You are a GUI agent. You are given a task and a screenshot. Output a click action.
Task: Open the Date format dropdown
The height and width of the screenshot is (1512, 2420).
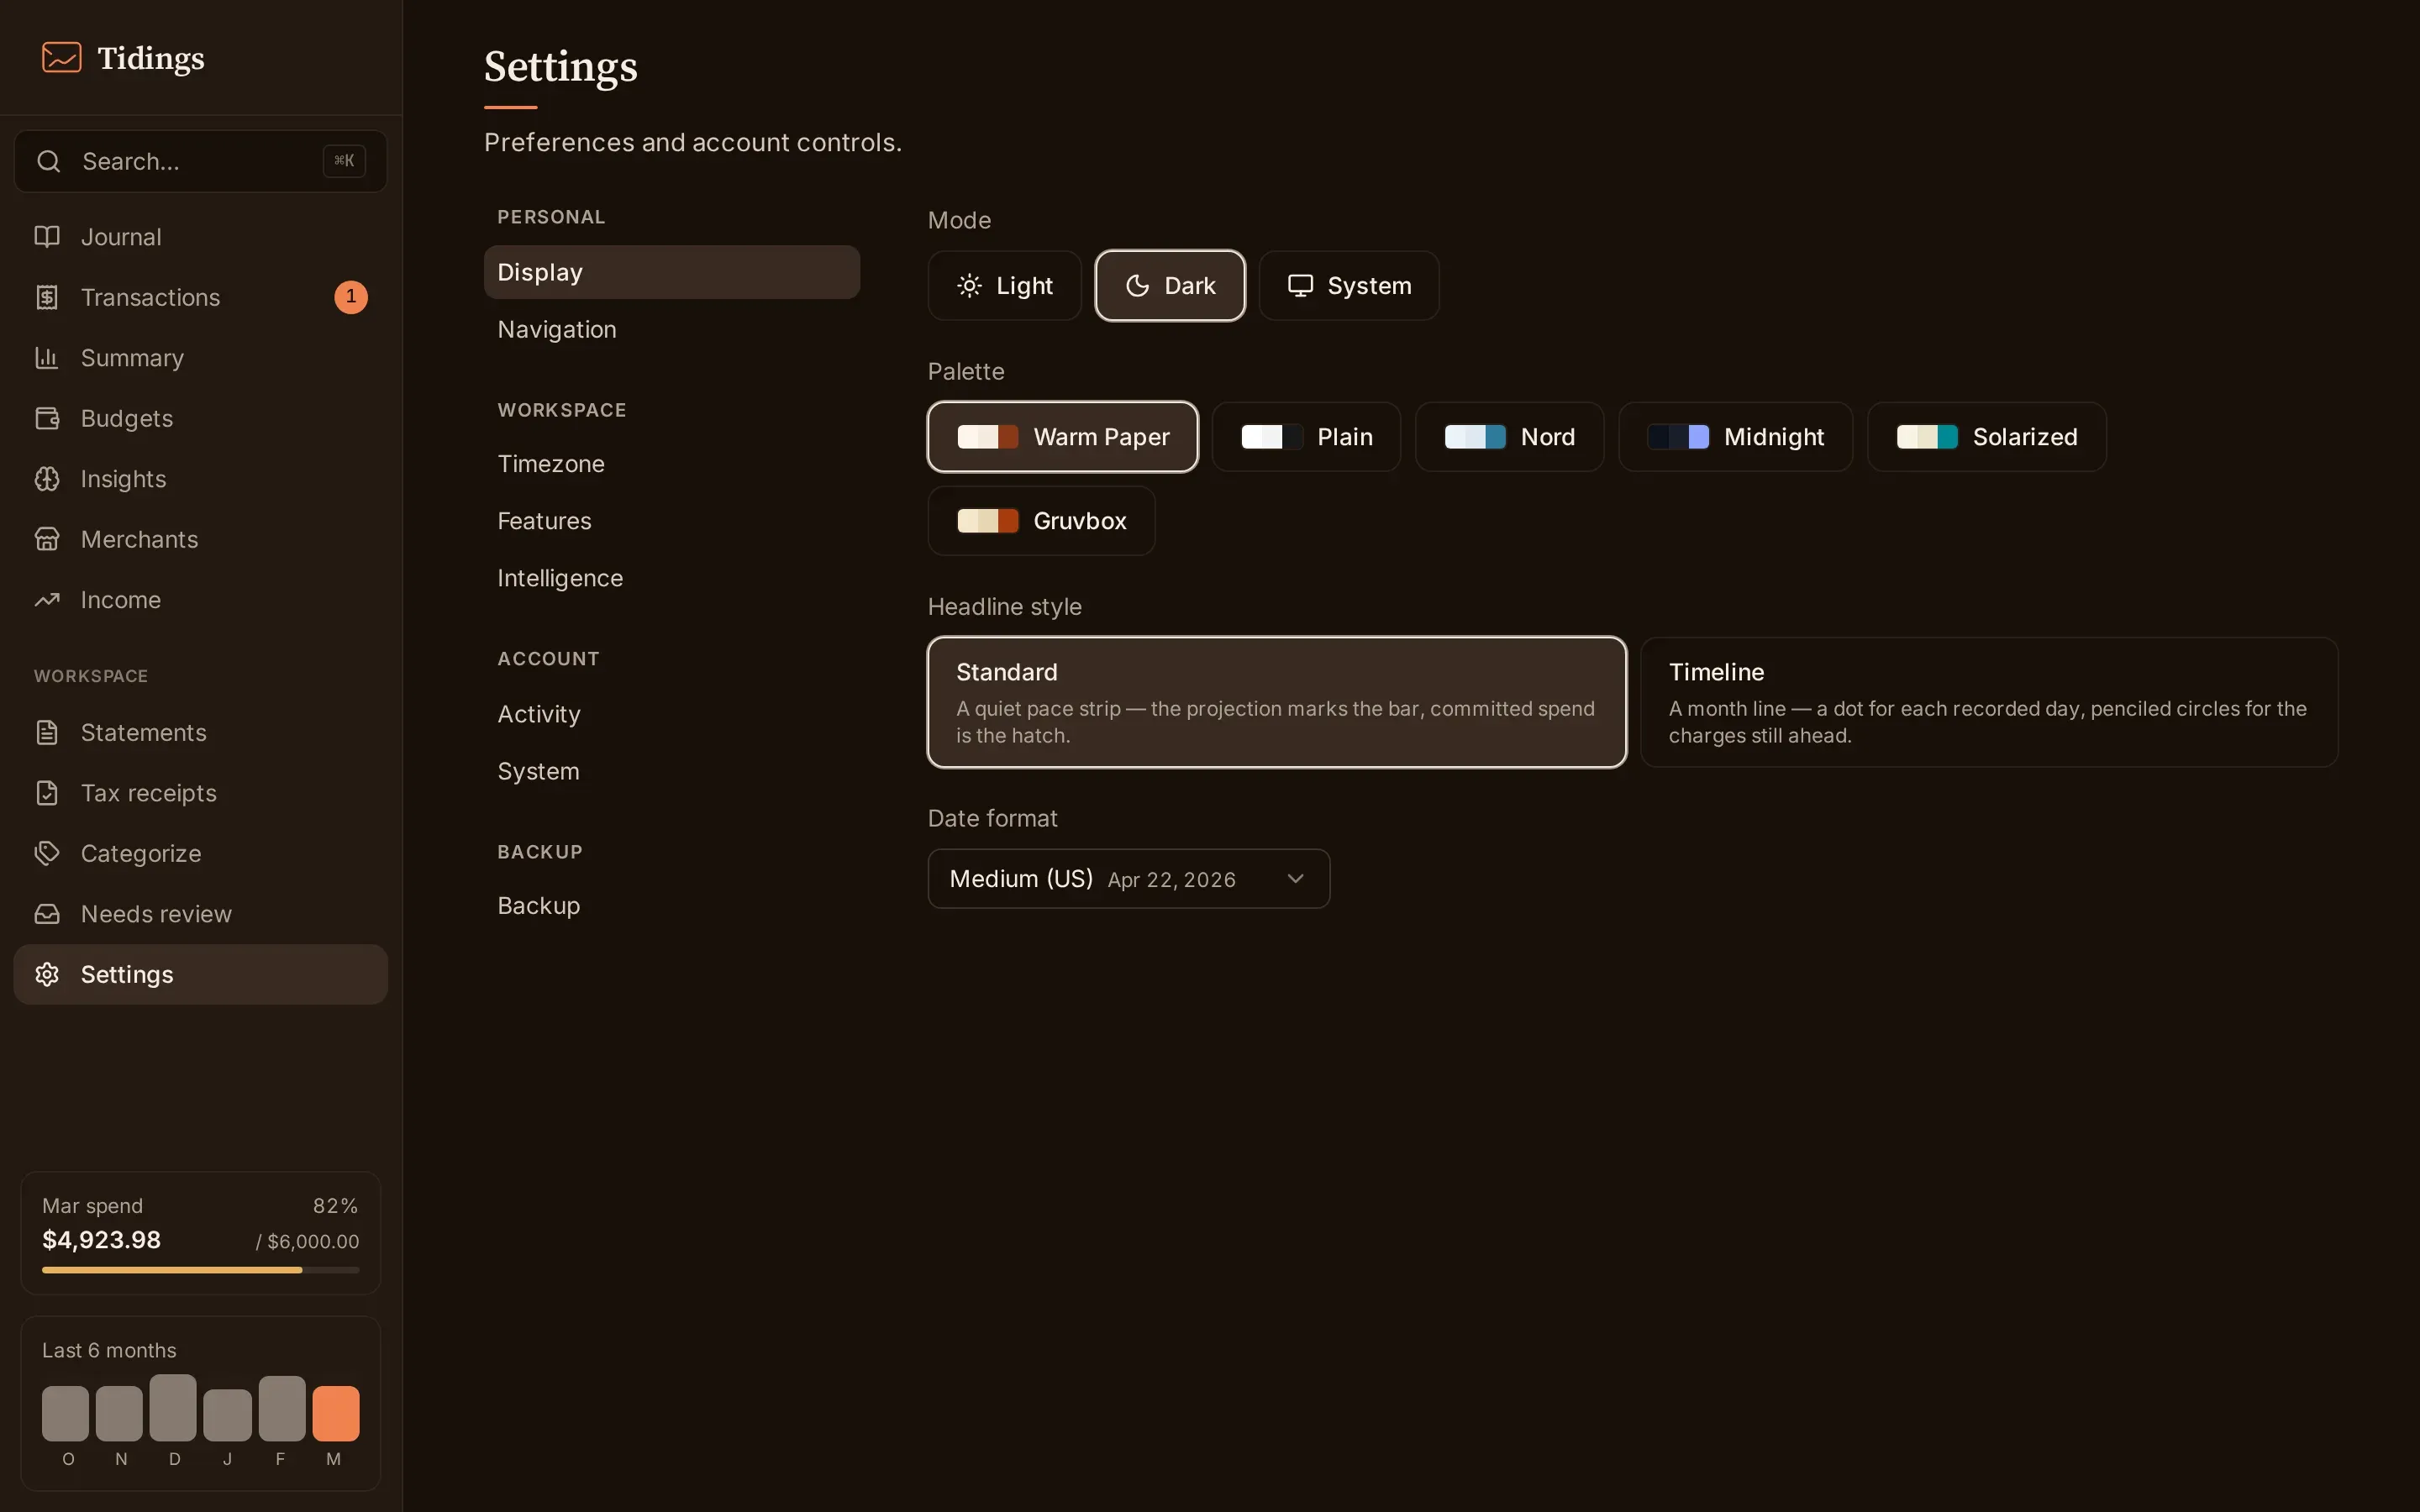point(1128,879)
